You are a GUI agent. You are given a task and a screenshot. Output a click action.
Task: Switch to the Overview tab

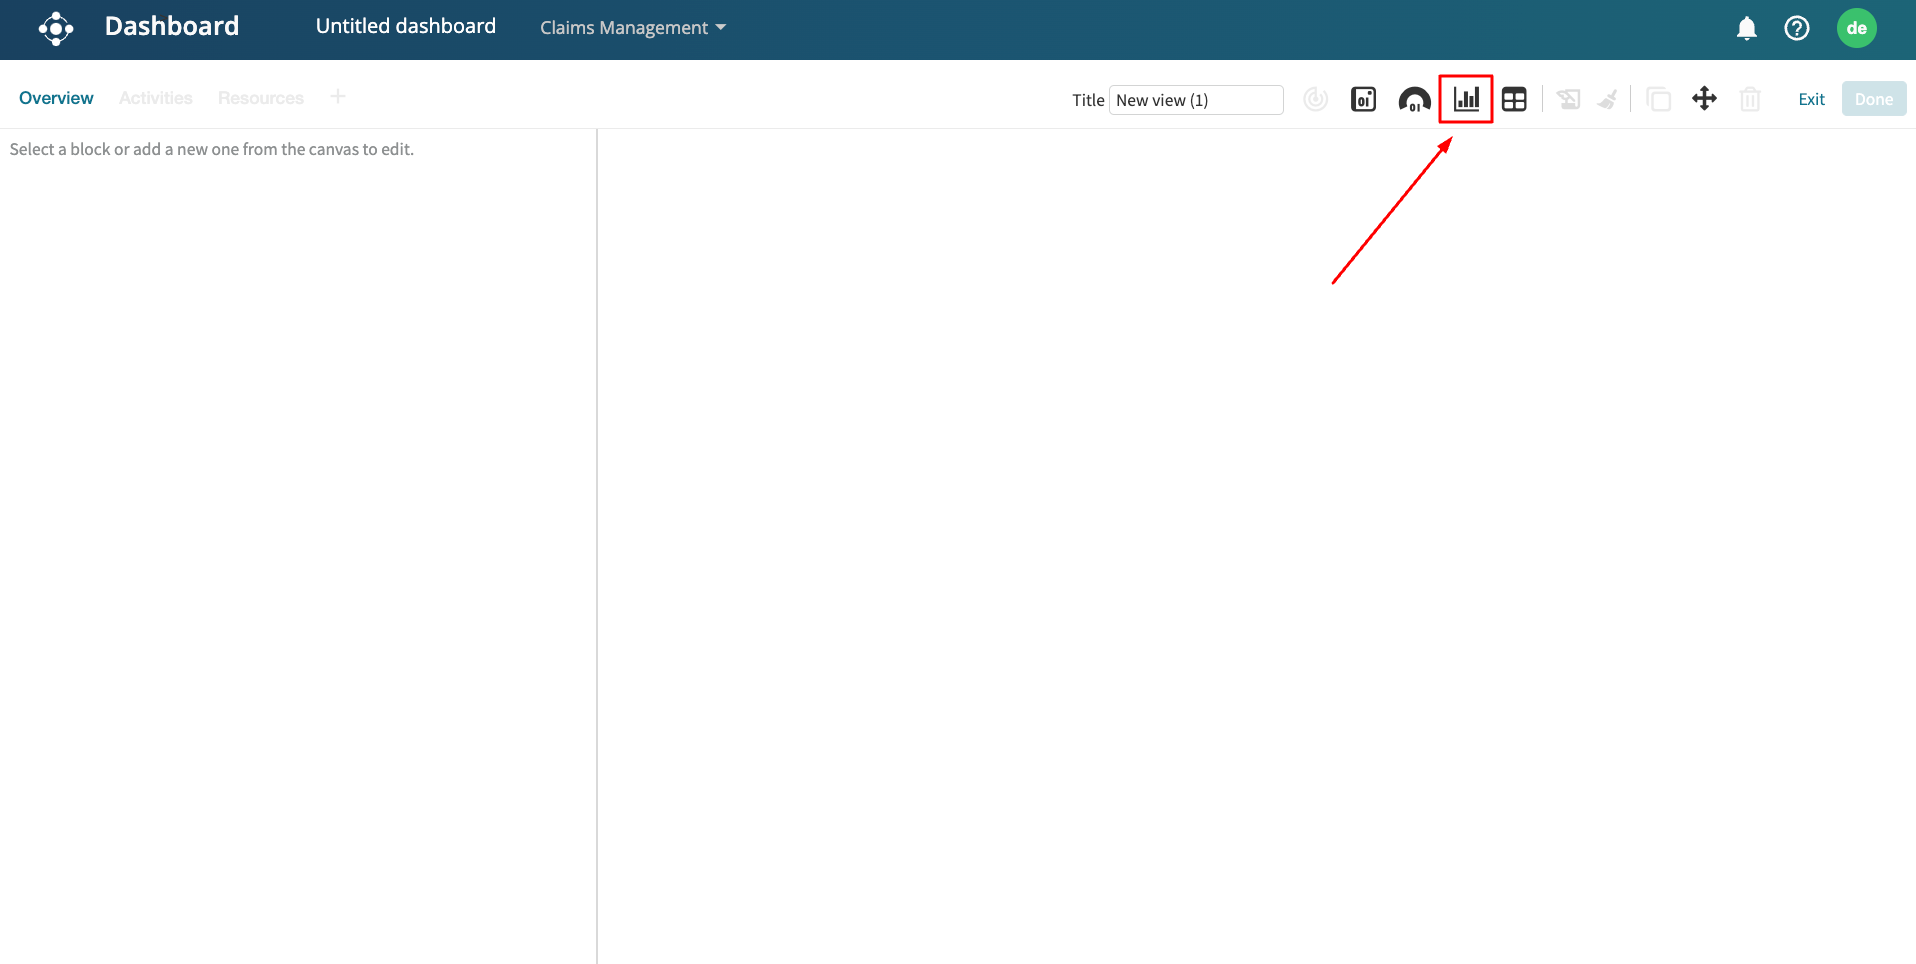(56, 98)
